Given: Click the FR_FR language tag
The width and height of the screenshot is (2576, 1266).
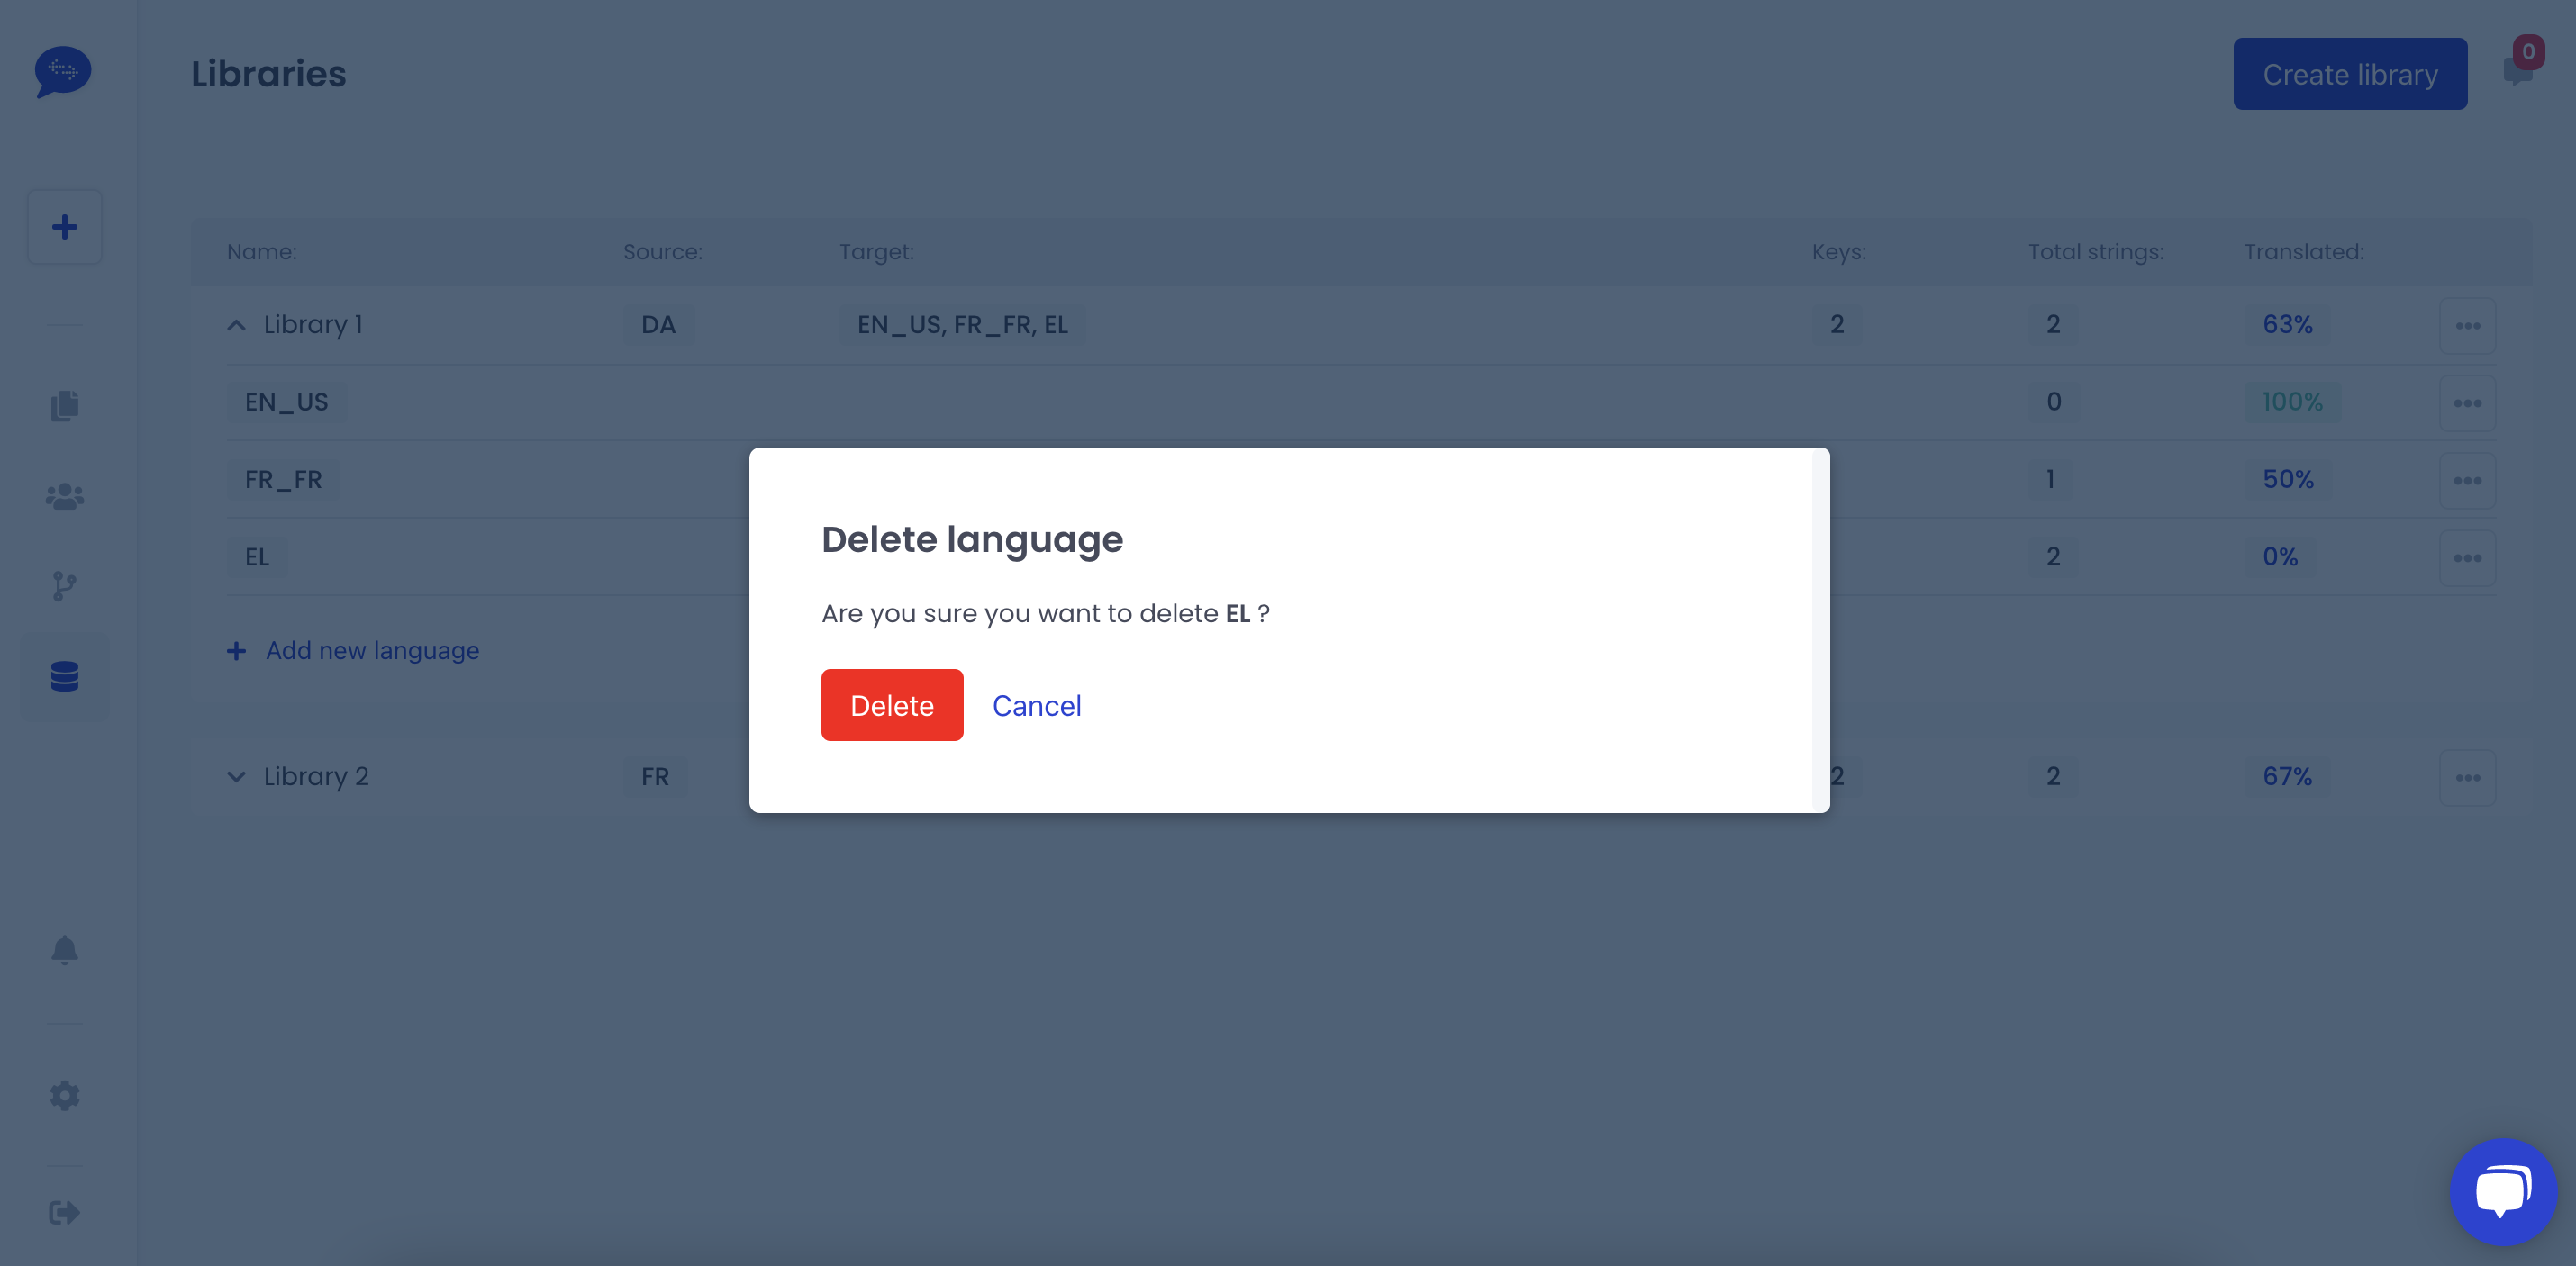Looking at the screenshot, I should point(283,479).
